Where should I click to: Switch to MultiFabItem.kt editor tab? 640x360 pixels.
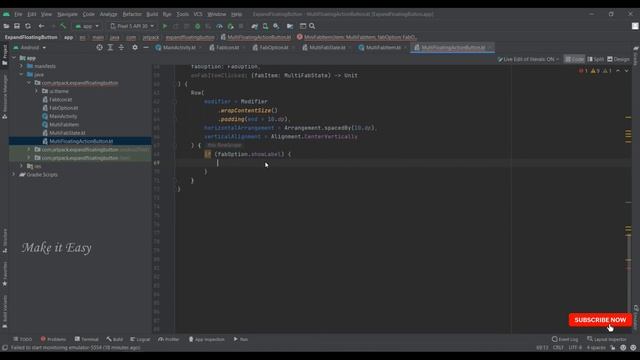[383, 47]
